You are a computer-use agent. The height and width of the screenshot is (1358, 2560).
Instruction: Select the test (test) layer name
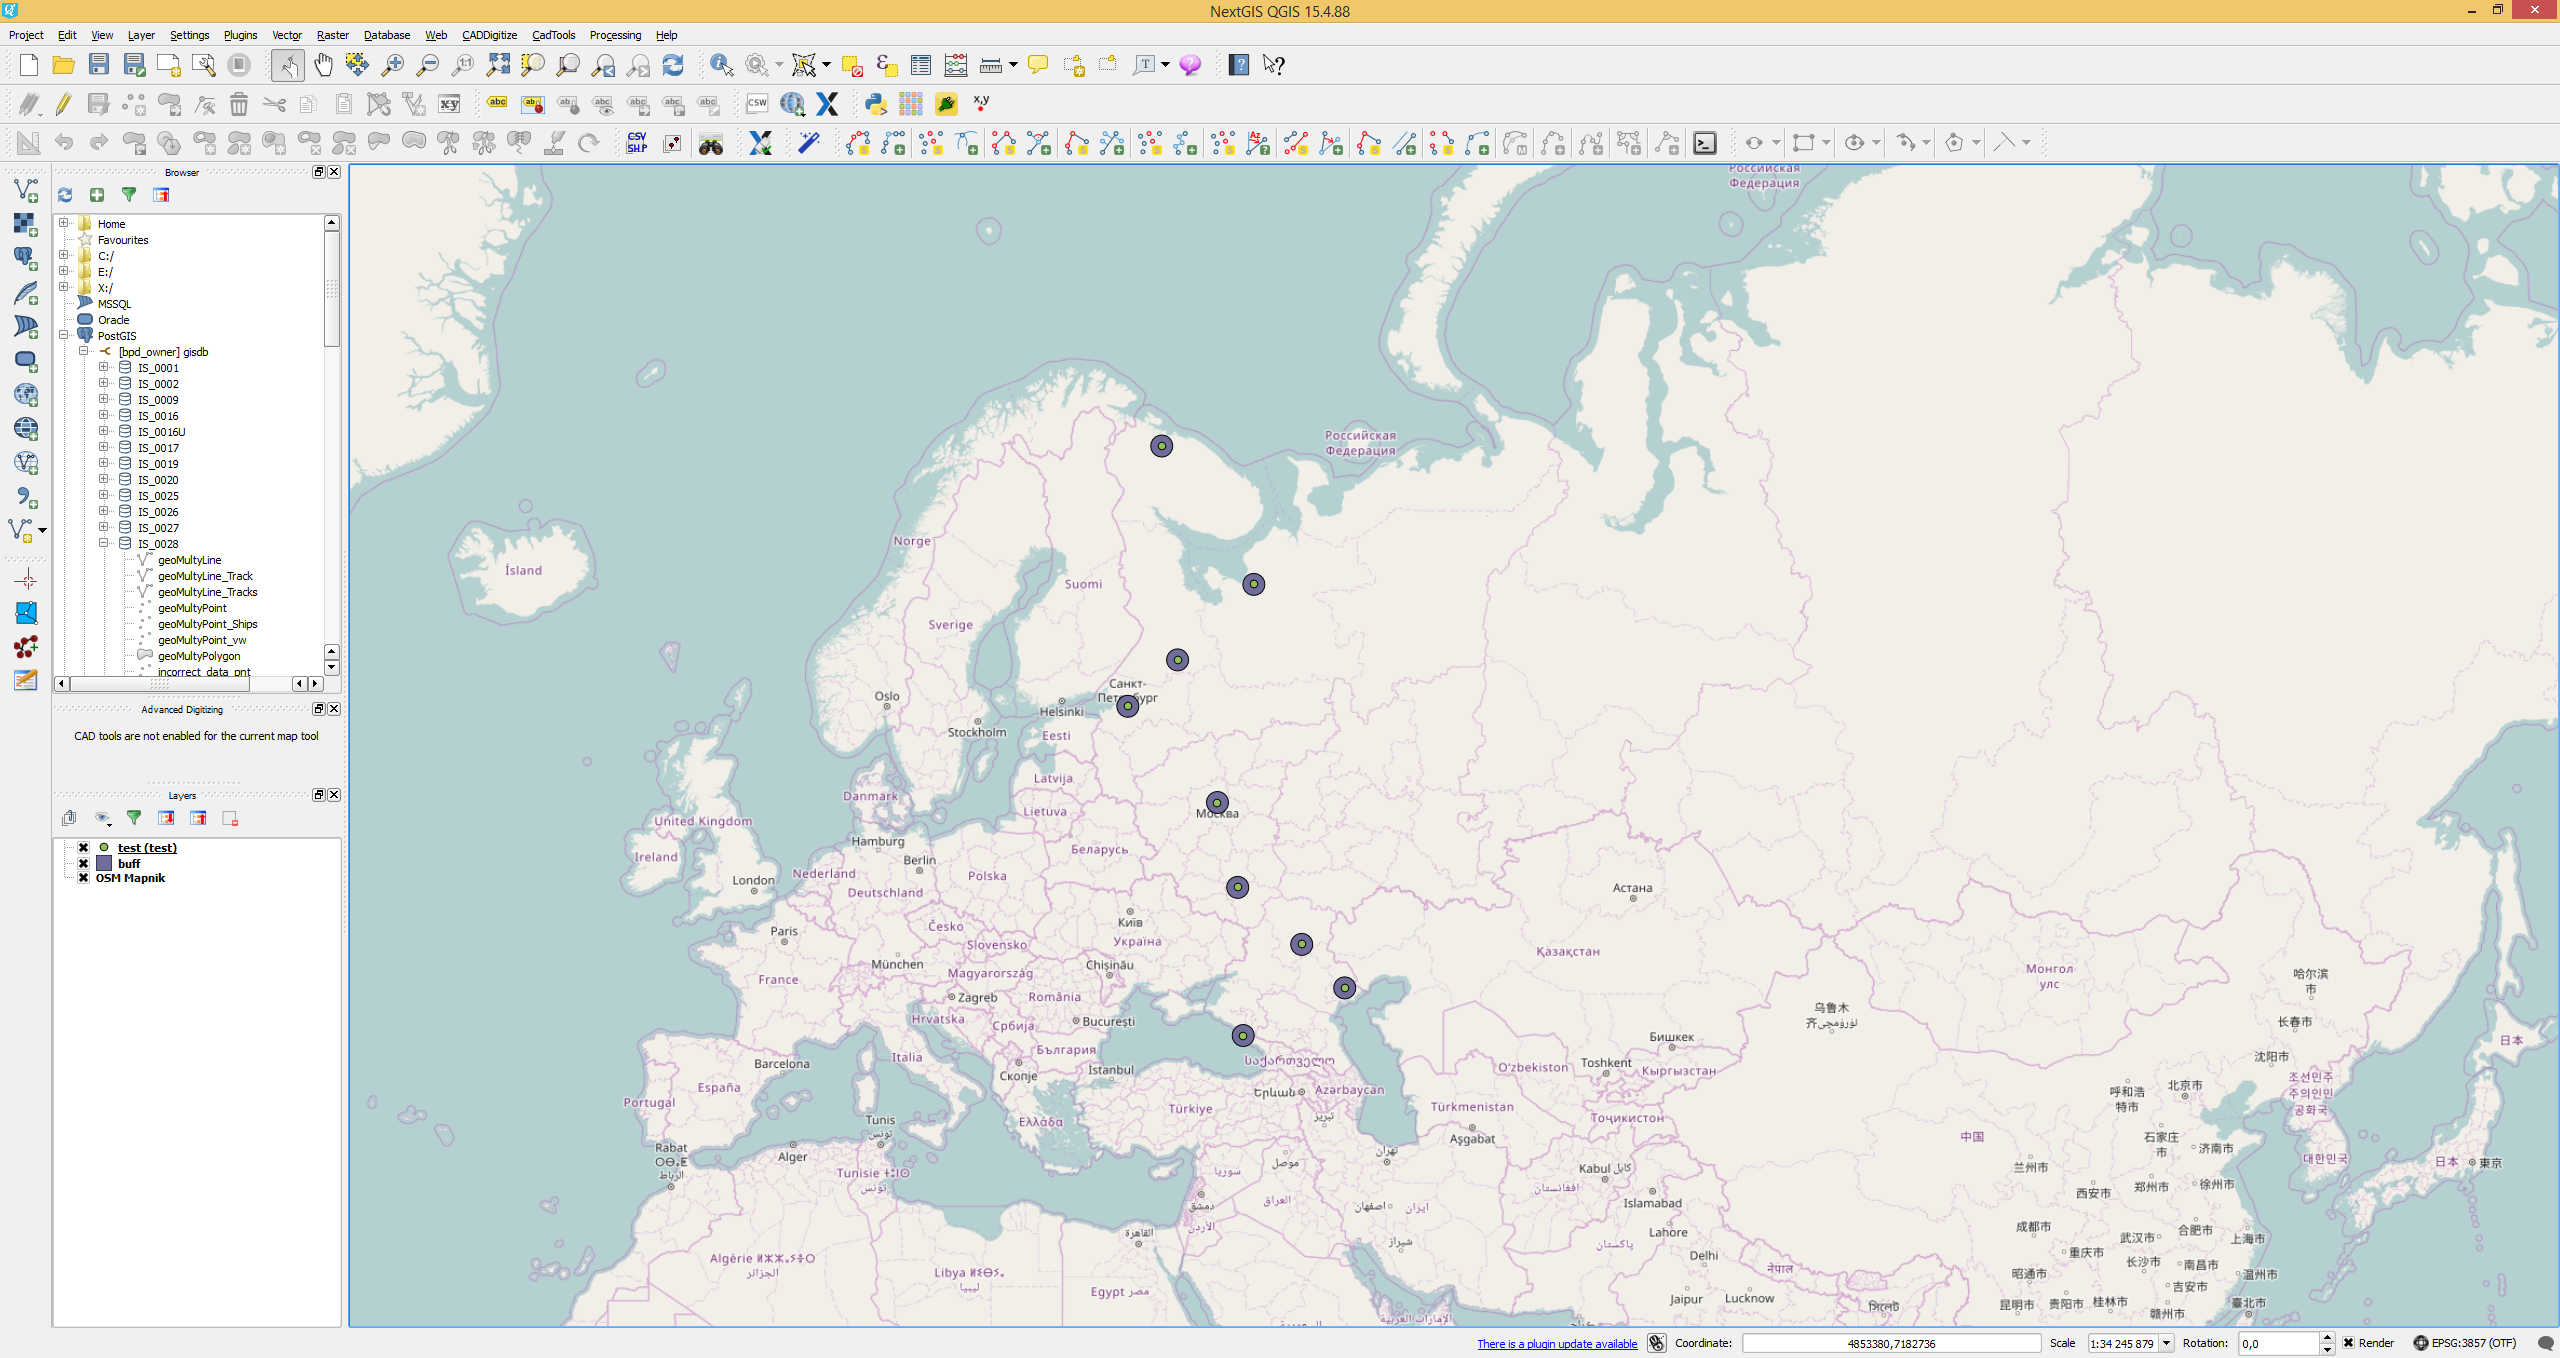click(147, 848)
